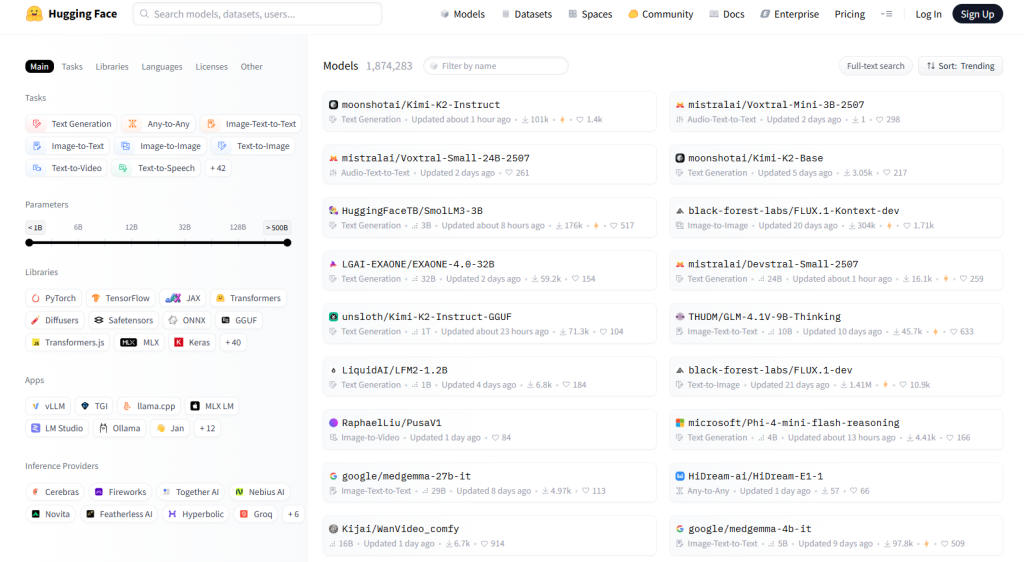Click the Search models, datasets, users field

point(257,14)
